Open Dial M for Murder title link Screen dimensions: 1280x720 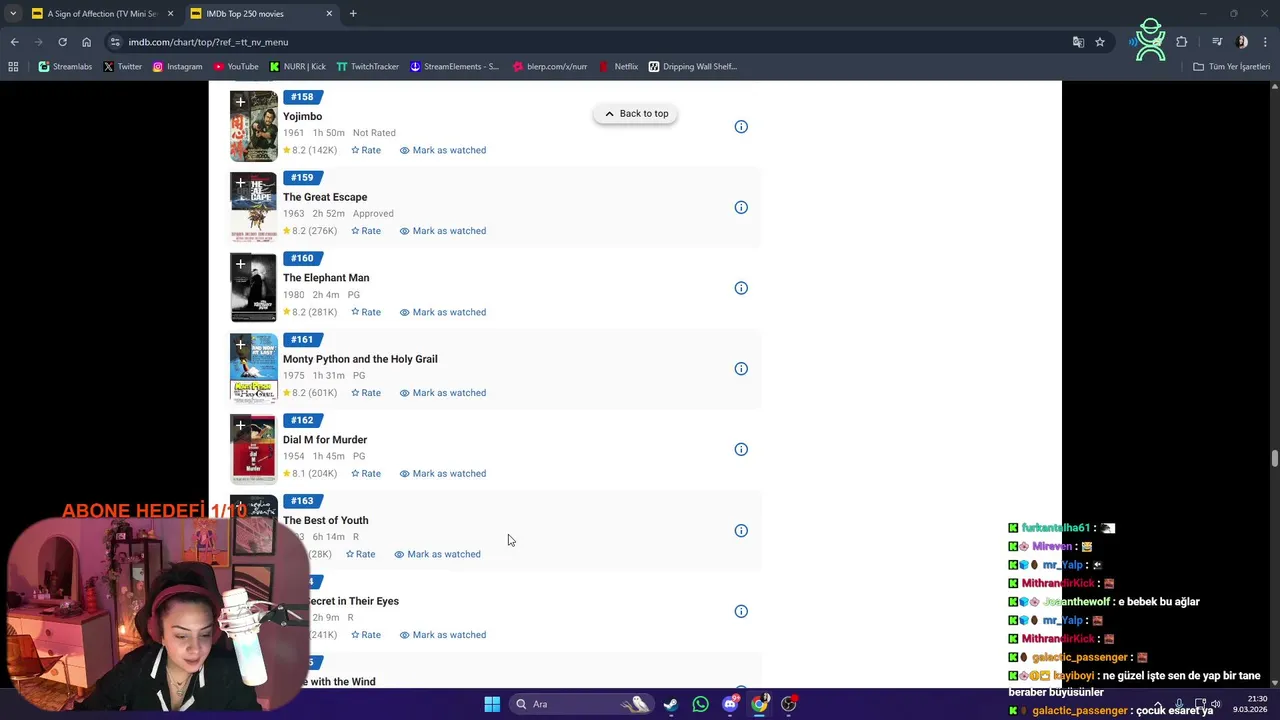[325, 440]
